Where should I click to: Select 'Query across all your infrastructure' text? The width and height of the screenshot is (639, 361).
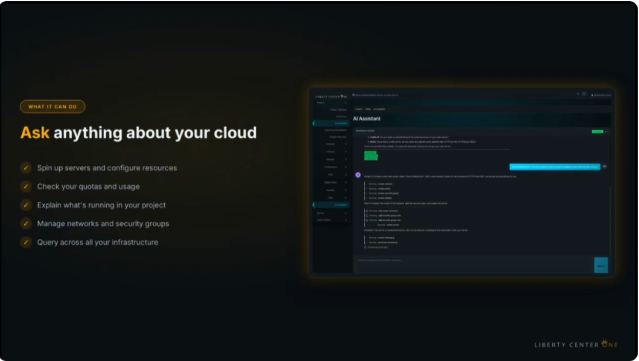pos(98,242)
